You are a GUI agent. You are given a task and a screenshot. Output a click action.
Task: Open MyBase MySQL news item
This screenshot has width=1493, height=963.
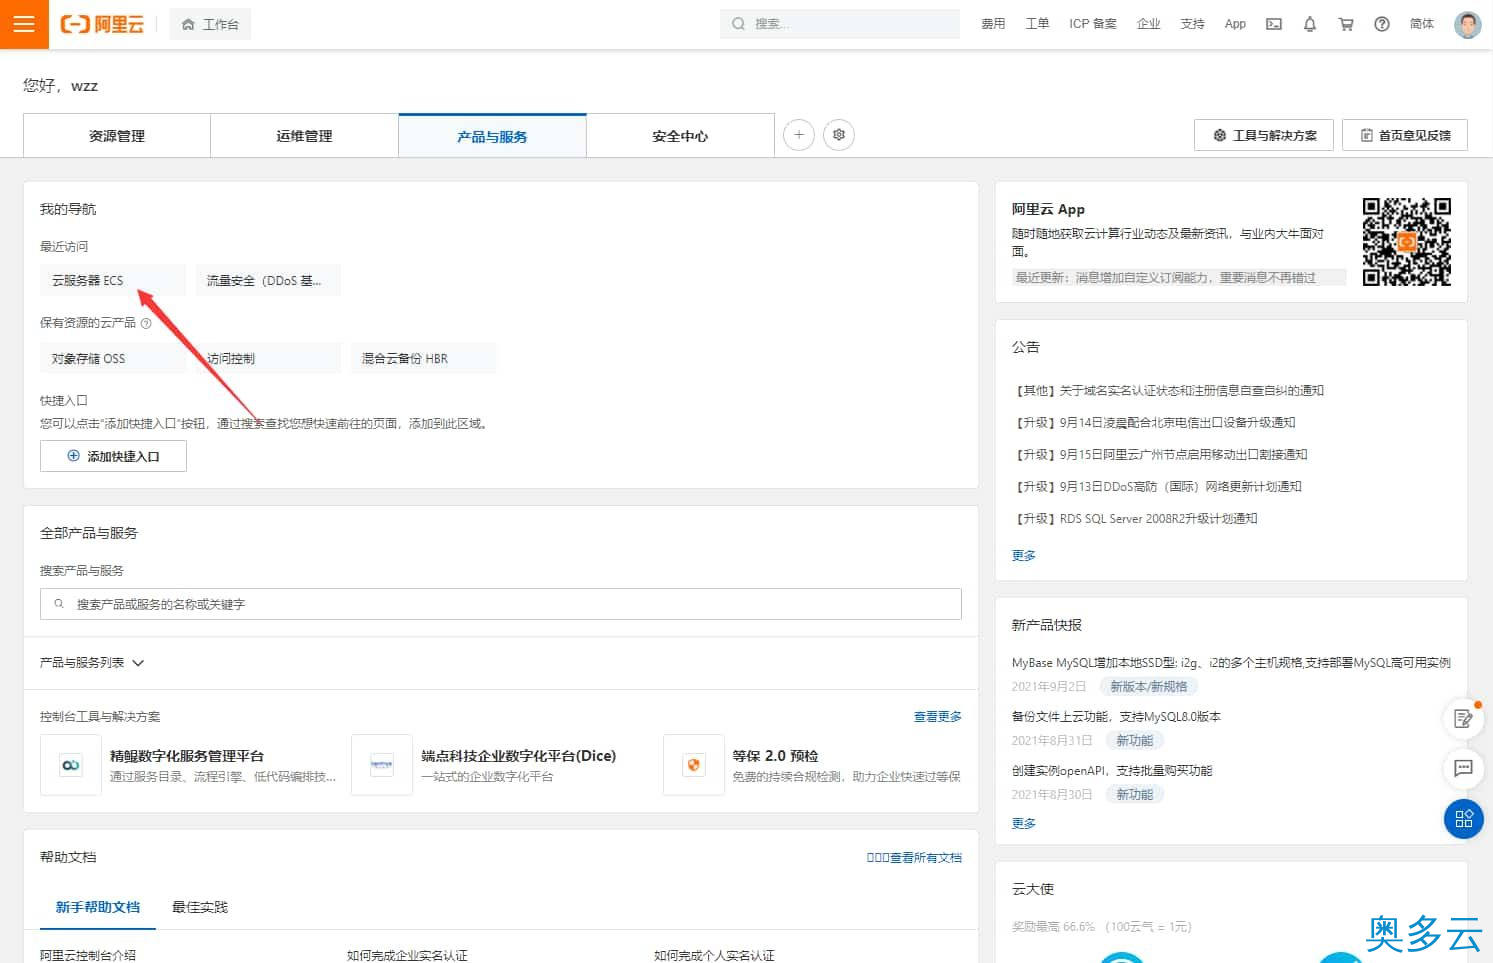coord(1231,663)
